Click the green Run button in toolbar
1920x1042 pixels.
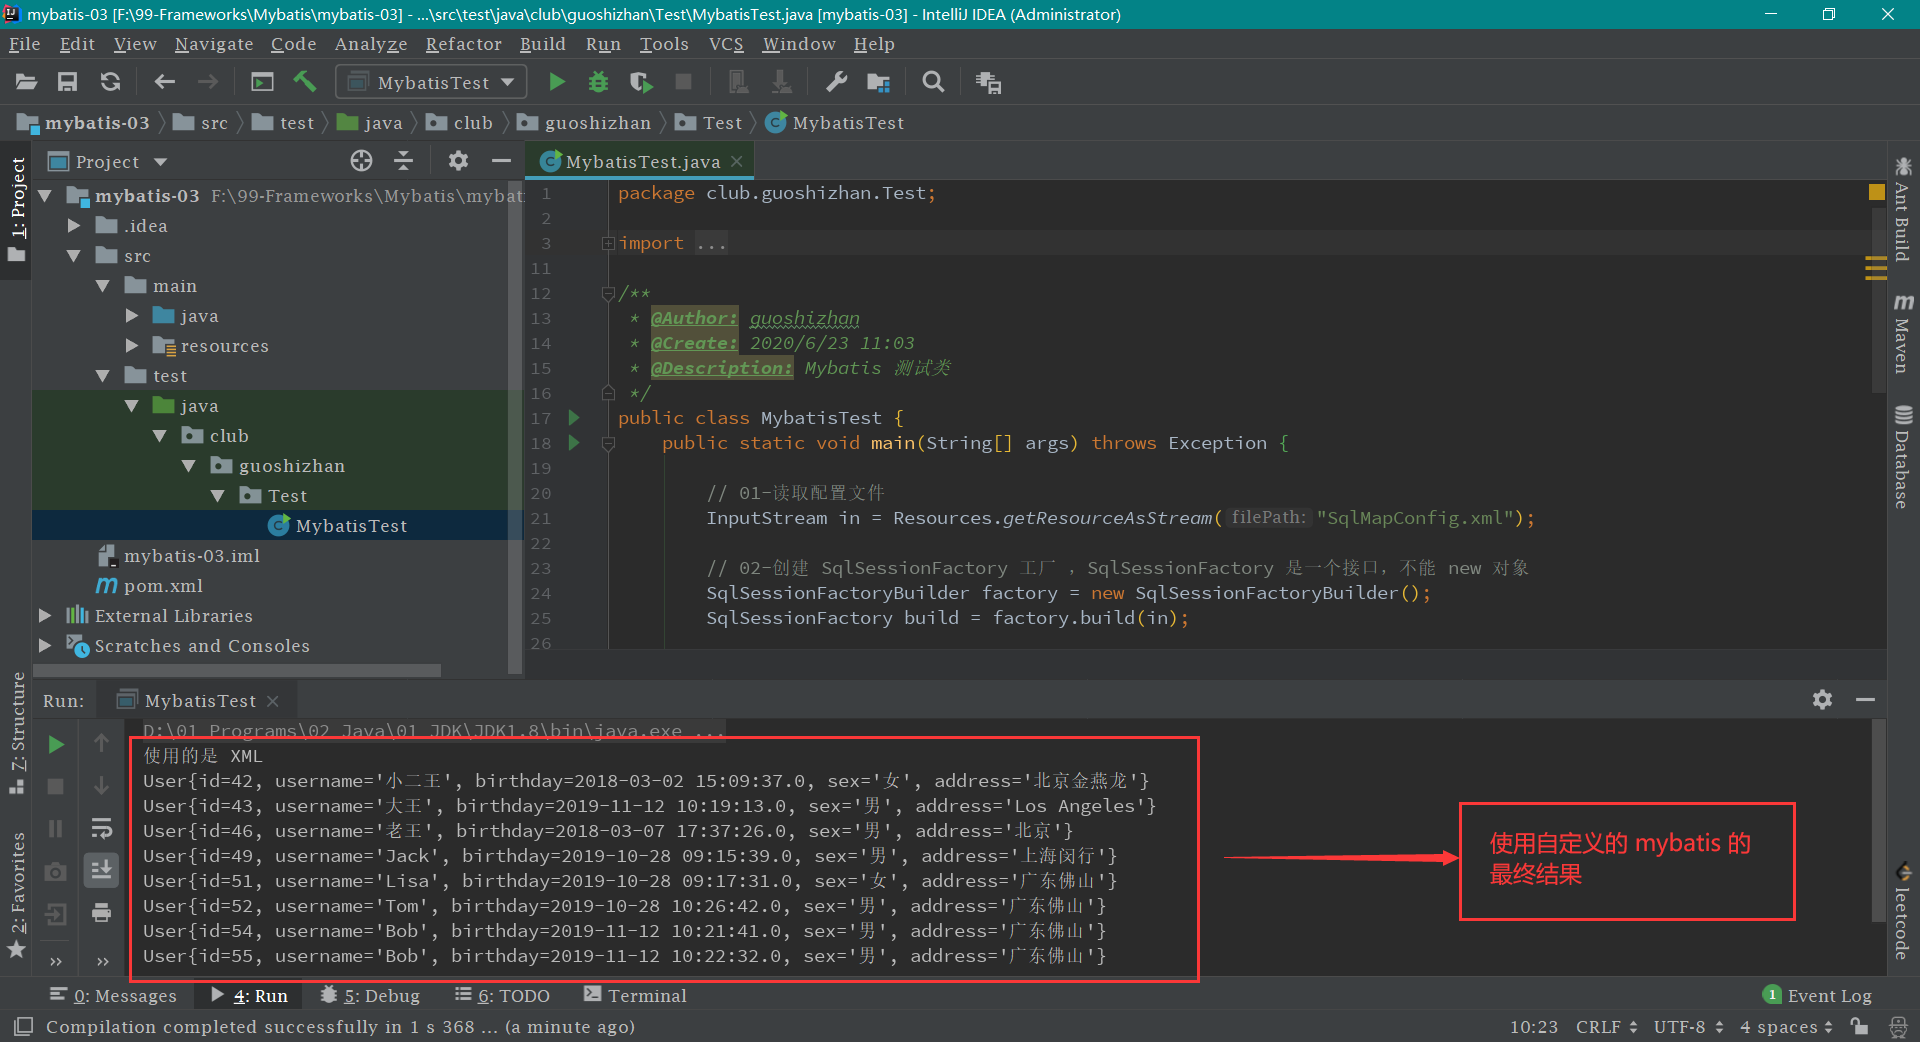click(x=557, y=82)
